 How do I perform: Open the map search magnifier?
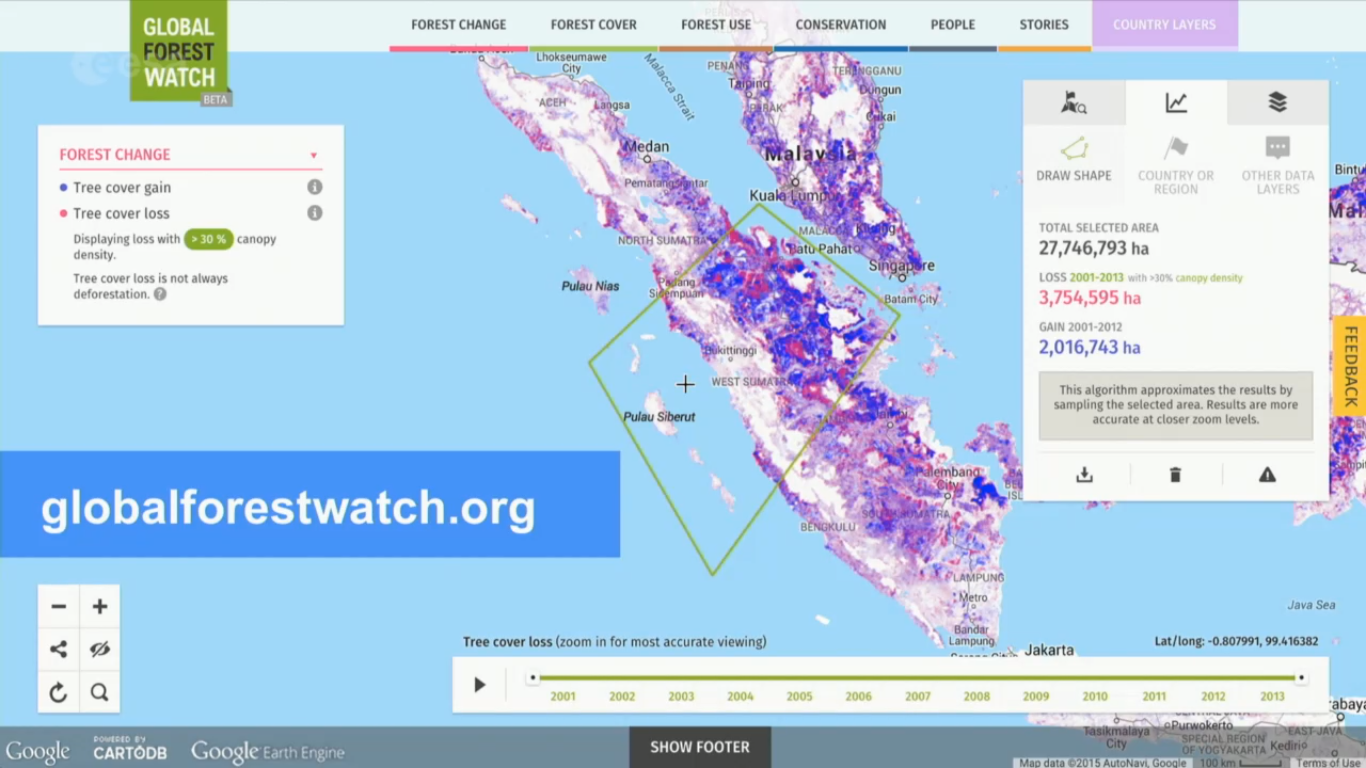(100, 692)
